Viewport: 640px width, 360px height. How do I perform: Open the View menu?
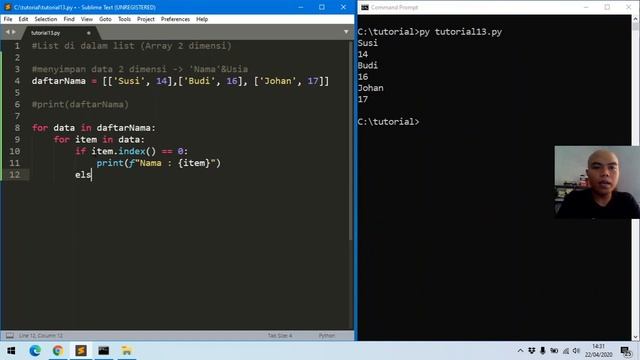87,19
